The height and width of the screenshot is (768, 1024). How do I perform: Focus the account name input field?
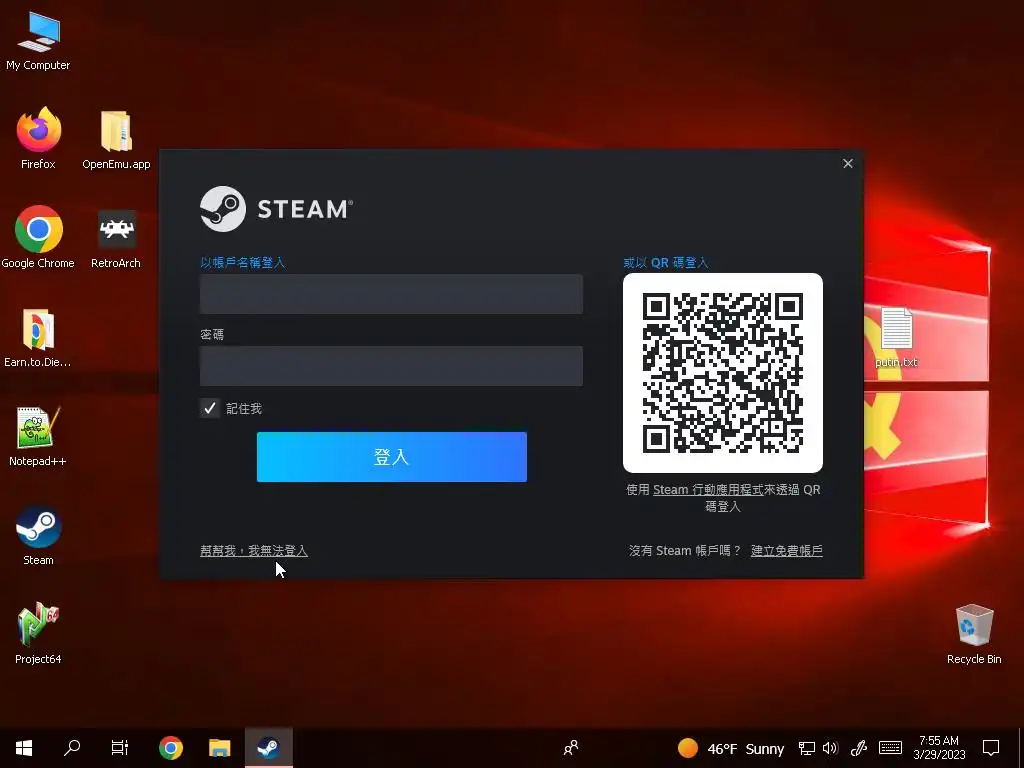391,294
